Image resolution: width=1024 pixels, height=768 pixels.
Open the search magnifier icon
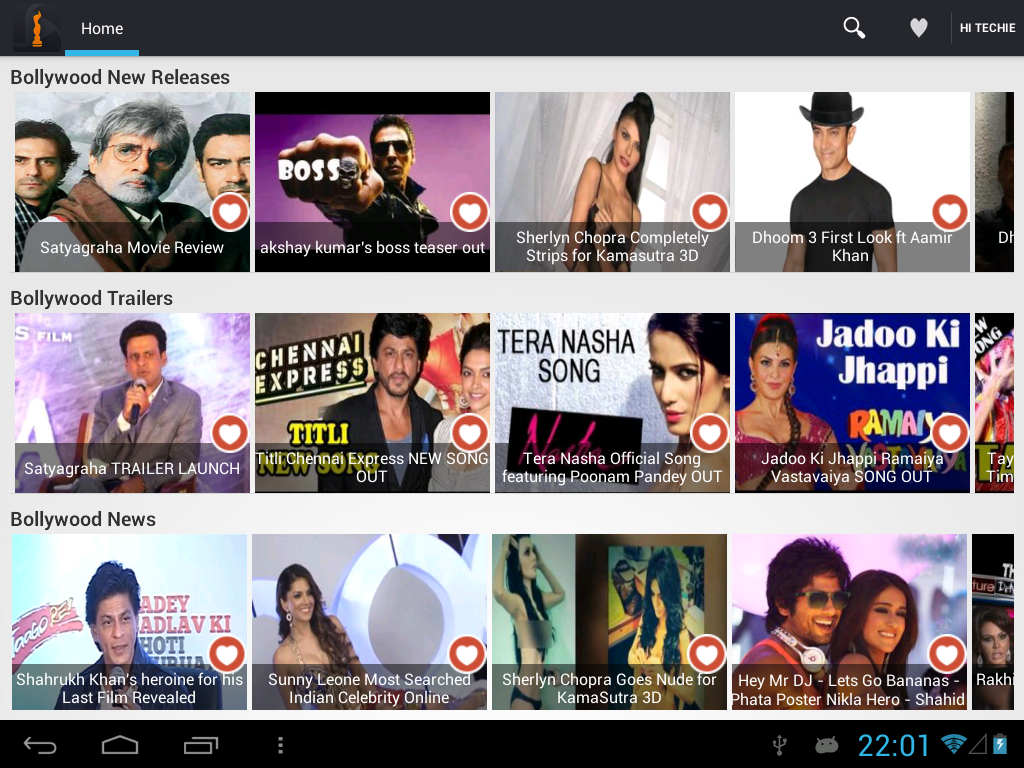(x=854, y=28)
